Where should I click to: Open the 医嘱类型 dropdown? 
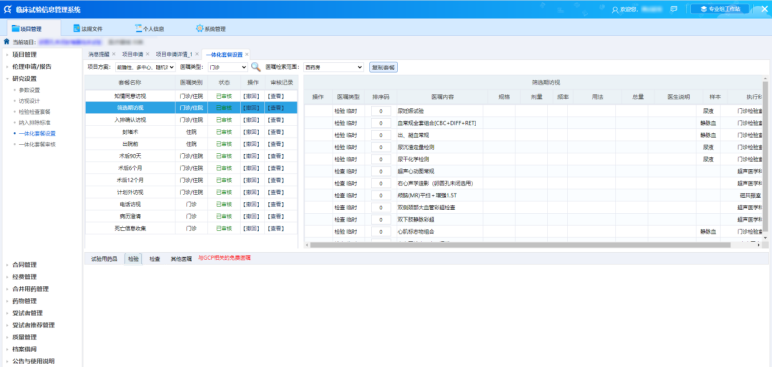[x=227, y=67]
